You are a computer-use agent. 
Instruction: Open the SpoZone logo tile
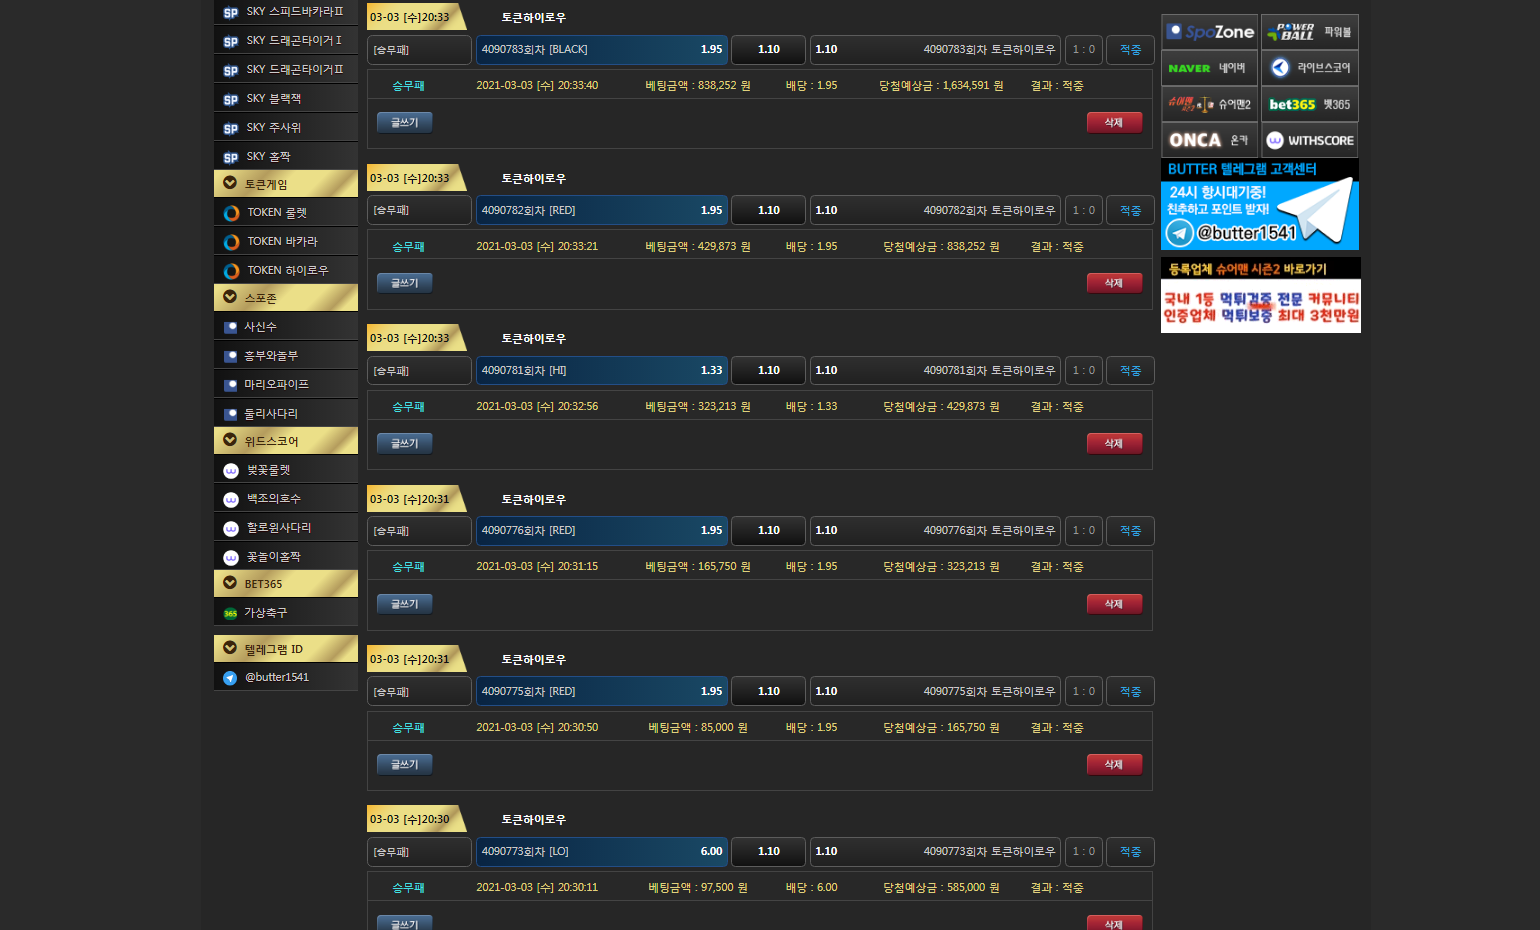pos(1209,32)
